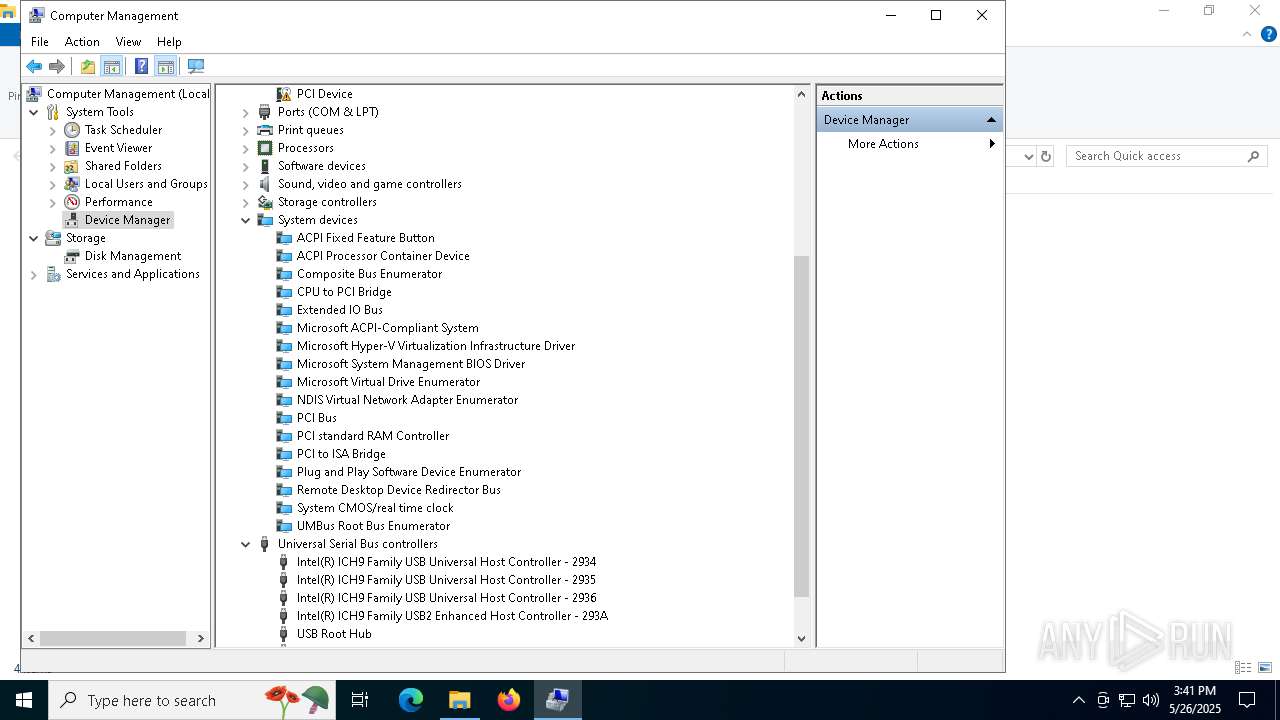Viewport: 1280px width, 720px height.
Task: Click the Forward arrow toolbar icon
Action: pyautogui.click(x=57, y=66)
